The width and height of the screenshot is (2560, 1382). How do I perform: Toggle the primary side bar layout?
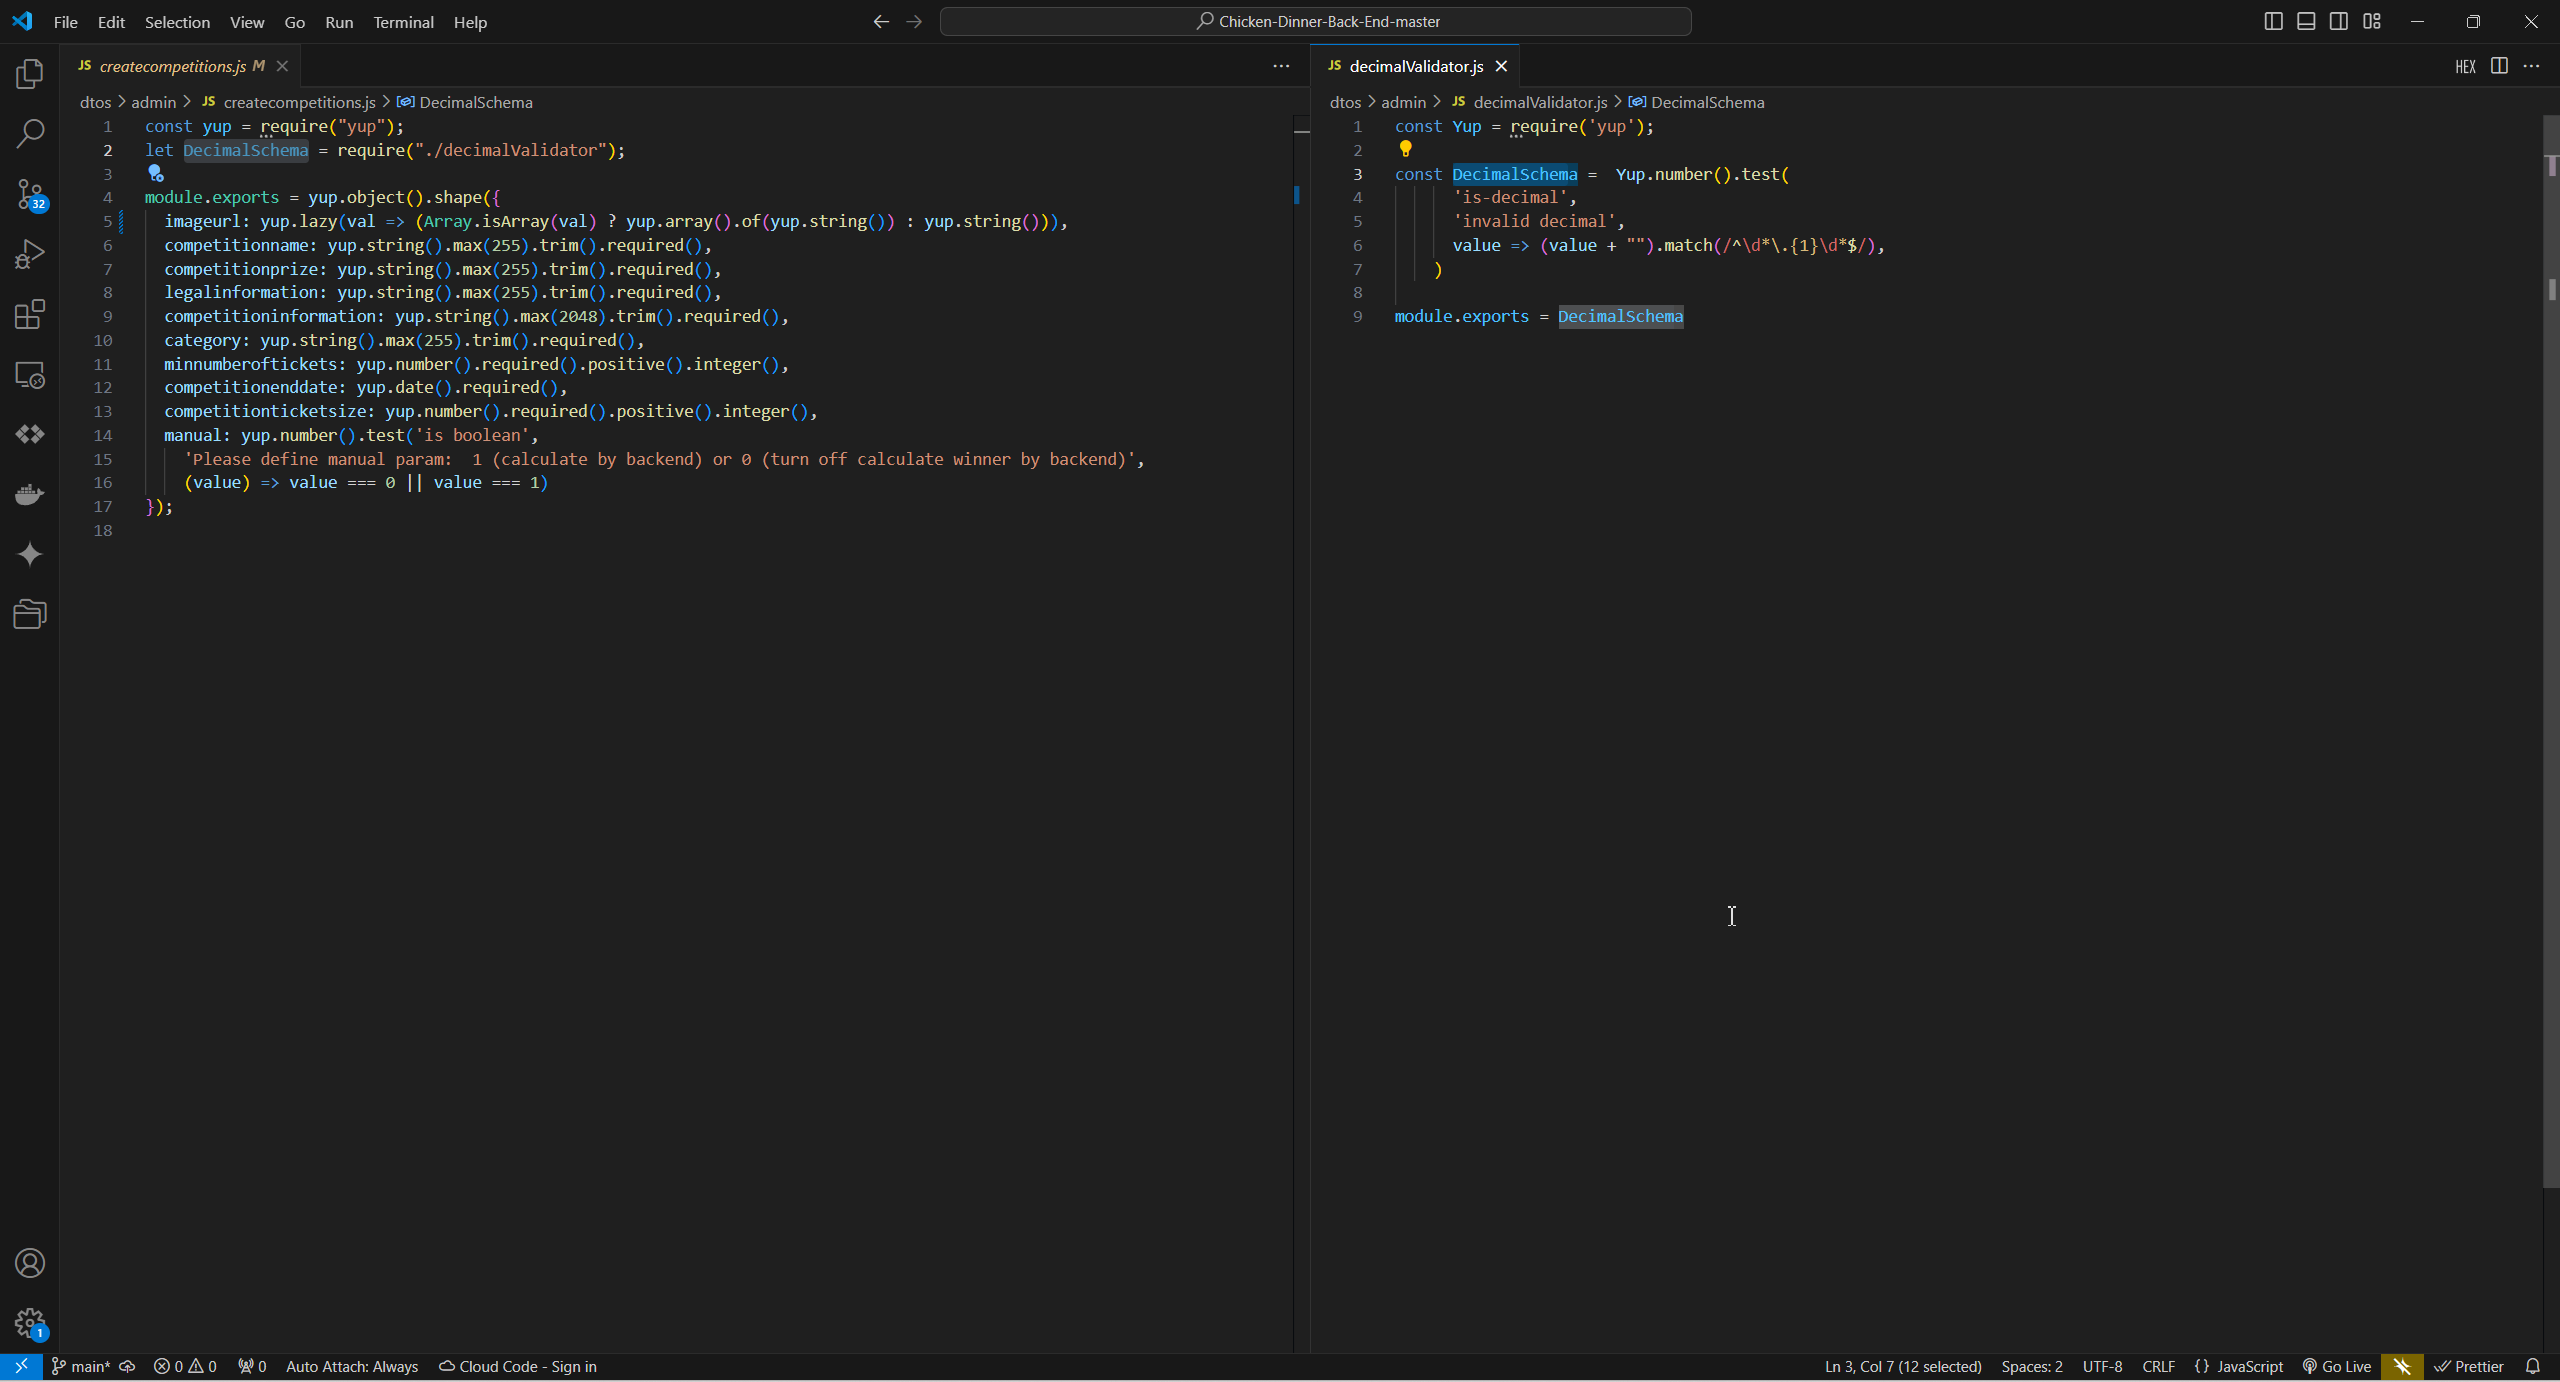coord(2273,21)
